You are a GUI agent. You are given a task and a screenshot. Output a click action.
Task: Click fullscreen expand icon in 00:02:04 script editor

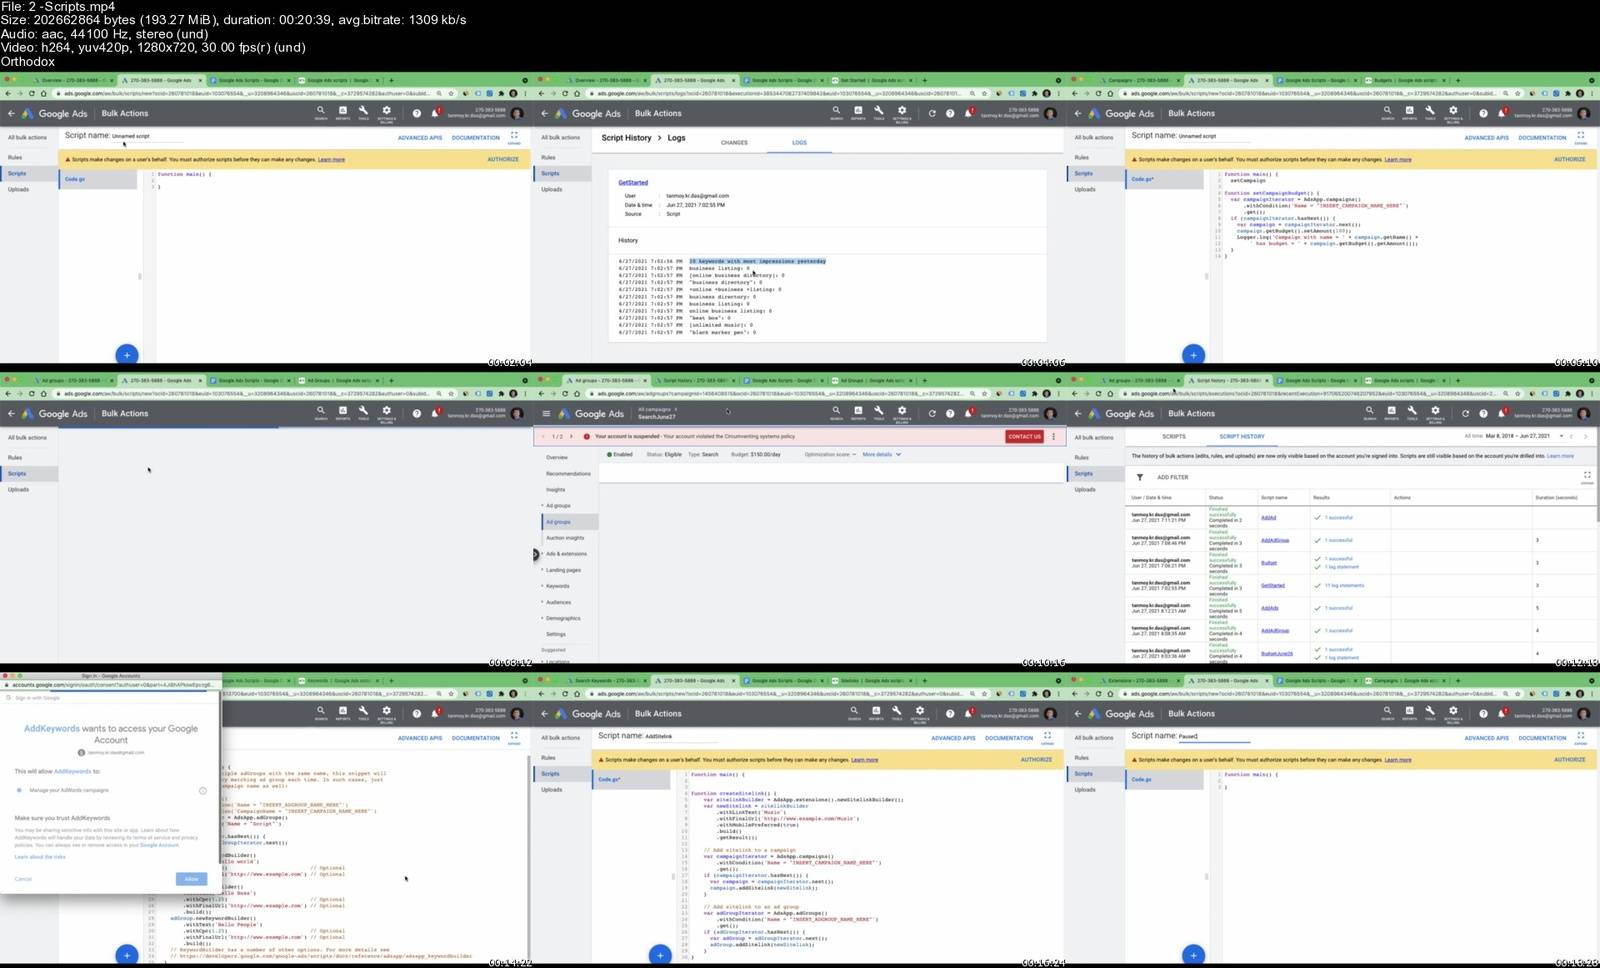(x=514, y=135)
